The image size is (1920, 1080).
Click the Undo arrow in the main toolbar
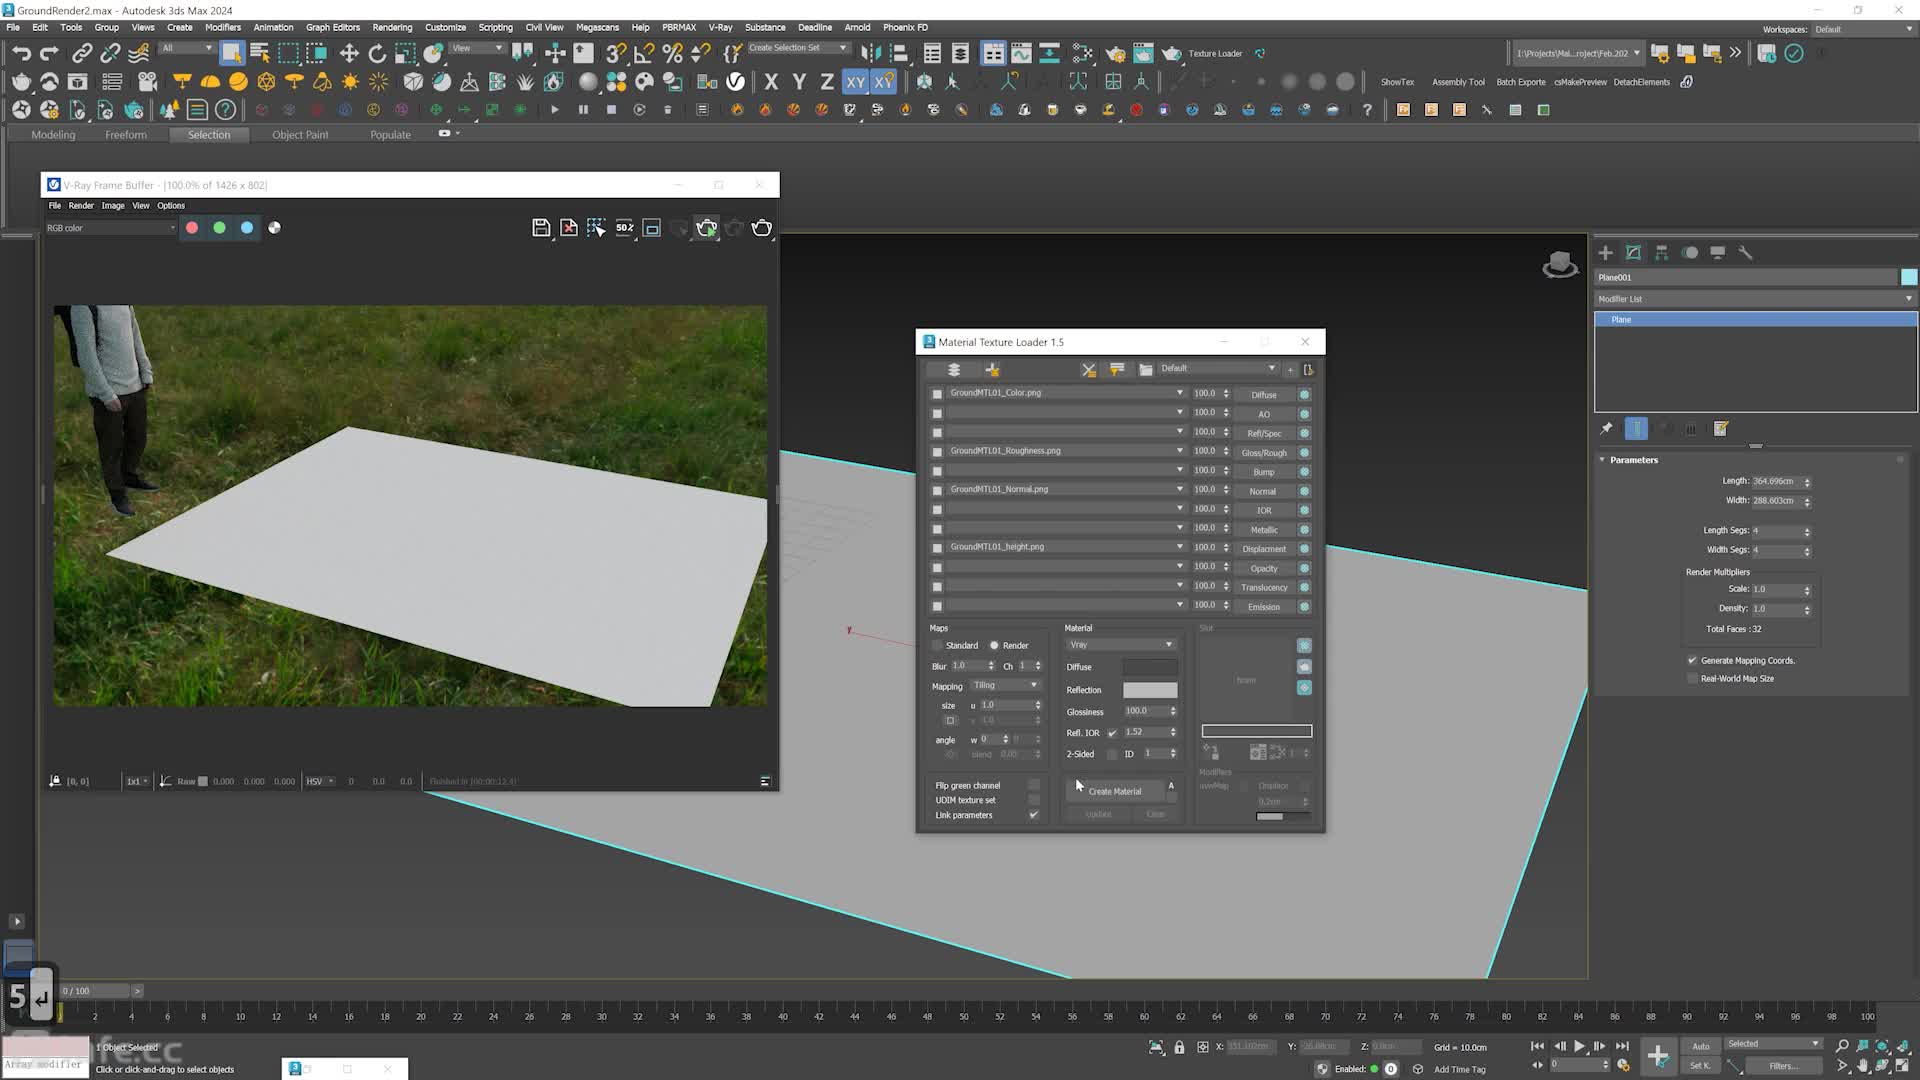coord(22,53)
